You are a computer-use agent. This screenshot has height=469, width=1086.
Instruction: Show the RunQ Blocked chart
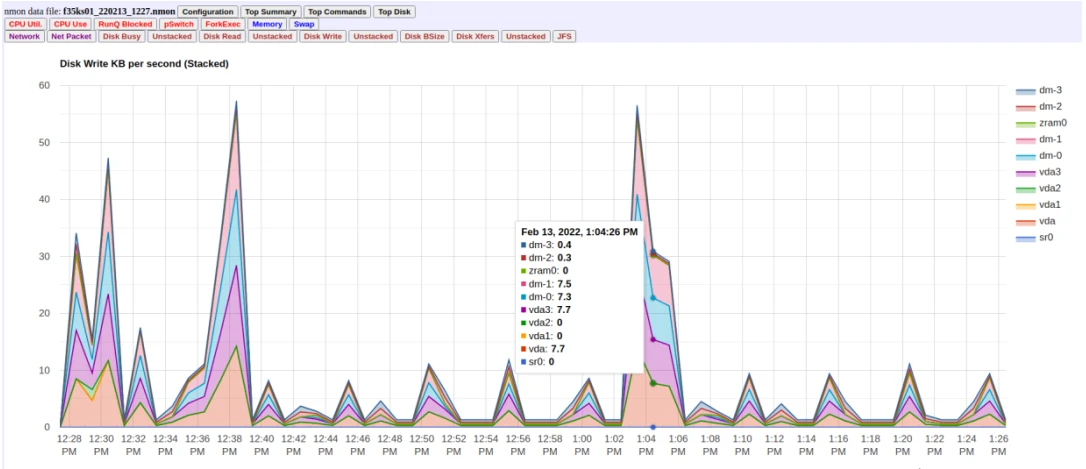(x=125, y=24)
